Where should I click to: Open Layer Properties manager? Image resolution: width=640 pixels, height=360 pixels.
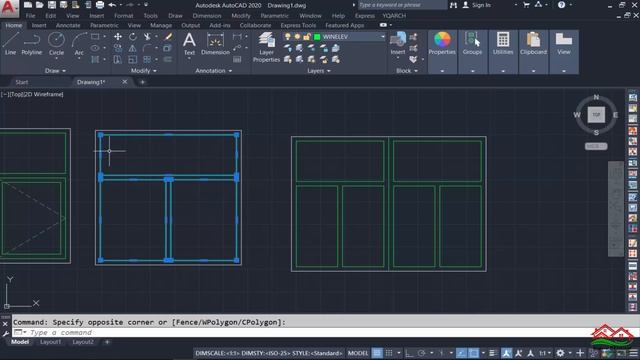click(266, 47)
